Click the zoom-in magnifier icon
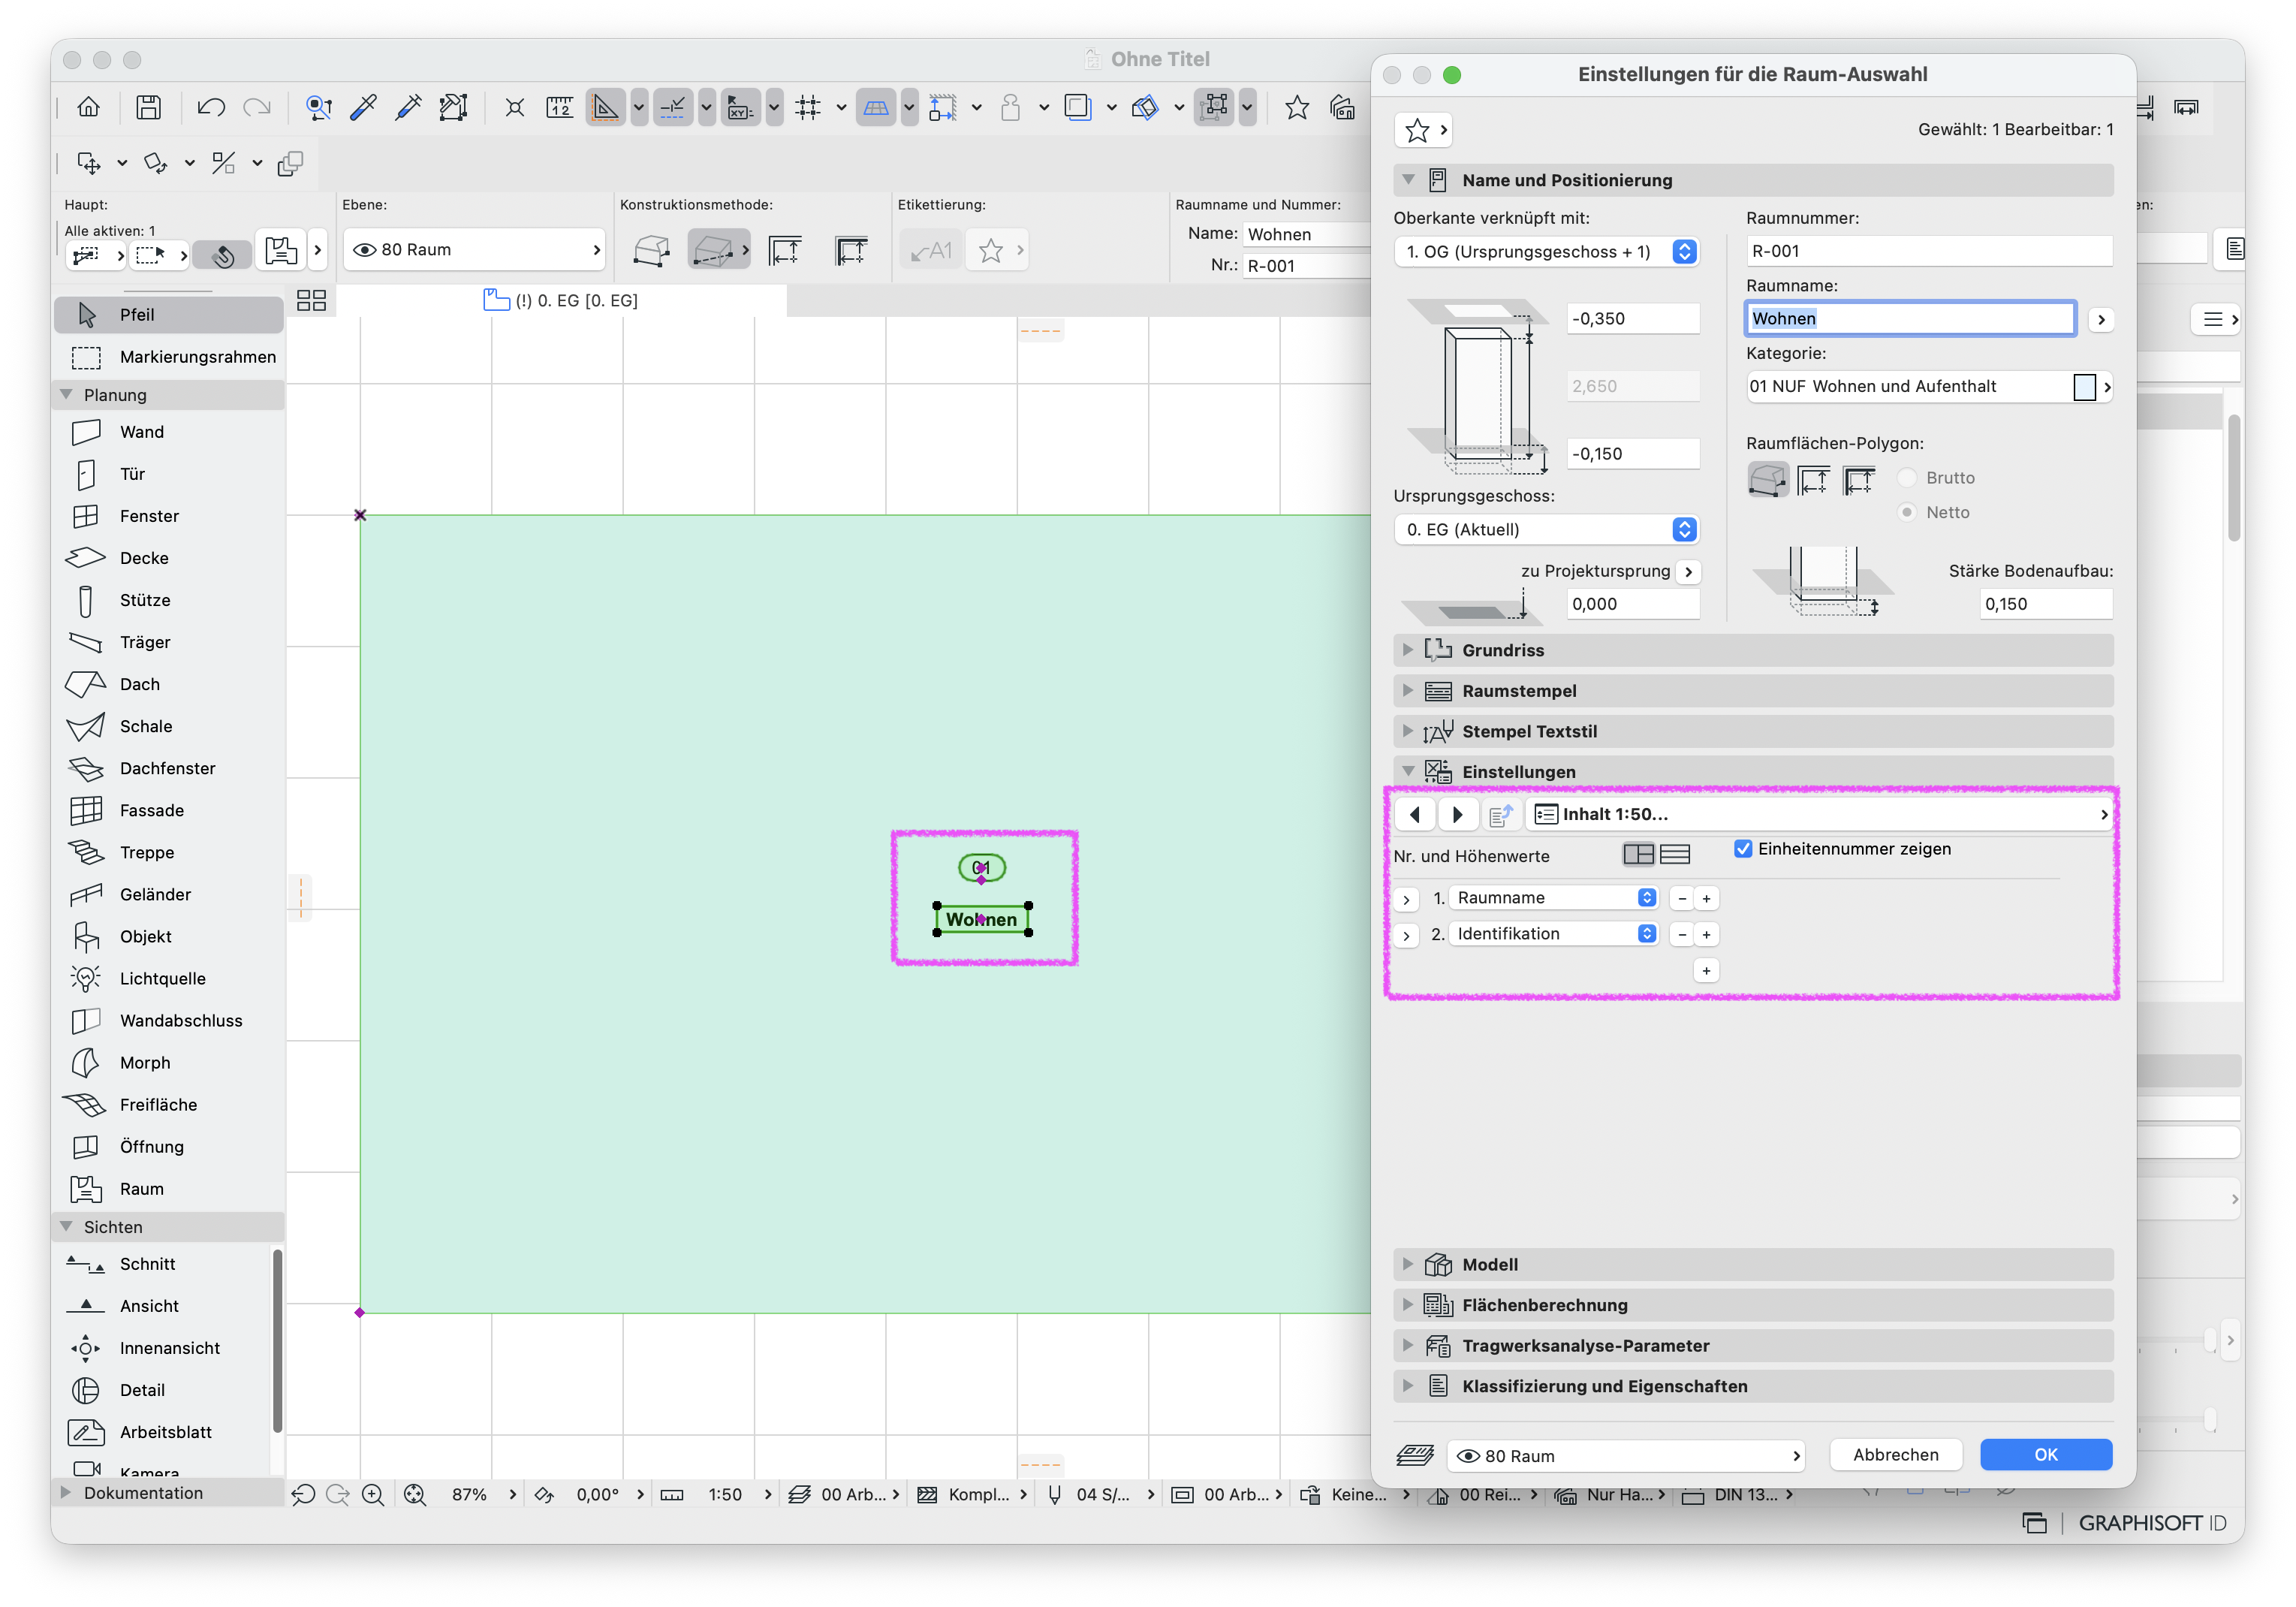 pos(373,1494)
